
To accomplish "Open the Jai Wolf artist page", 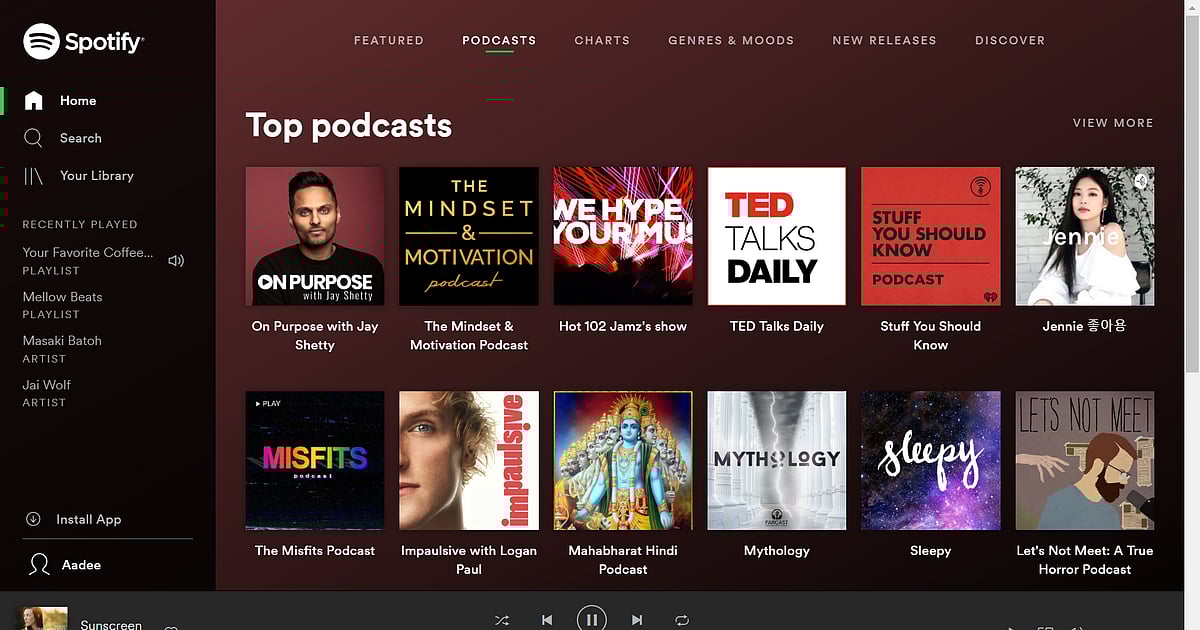I will 47,385.
